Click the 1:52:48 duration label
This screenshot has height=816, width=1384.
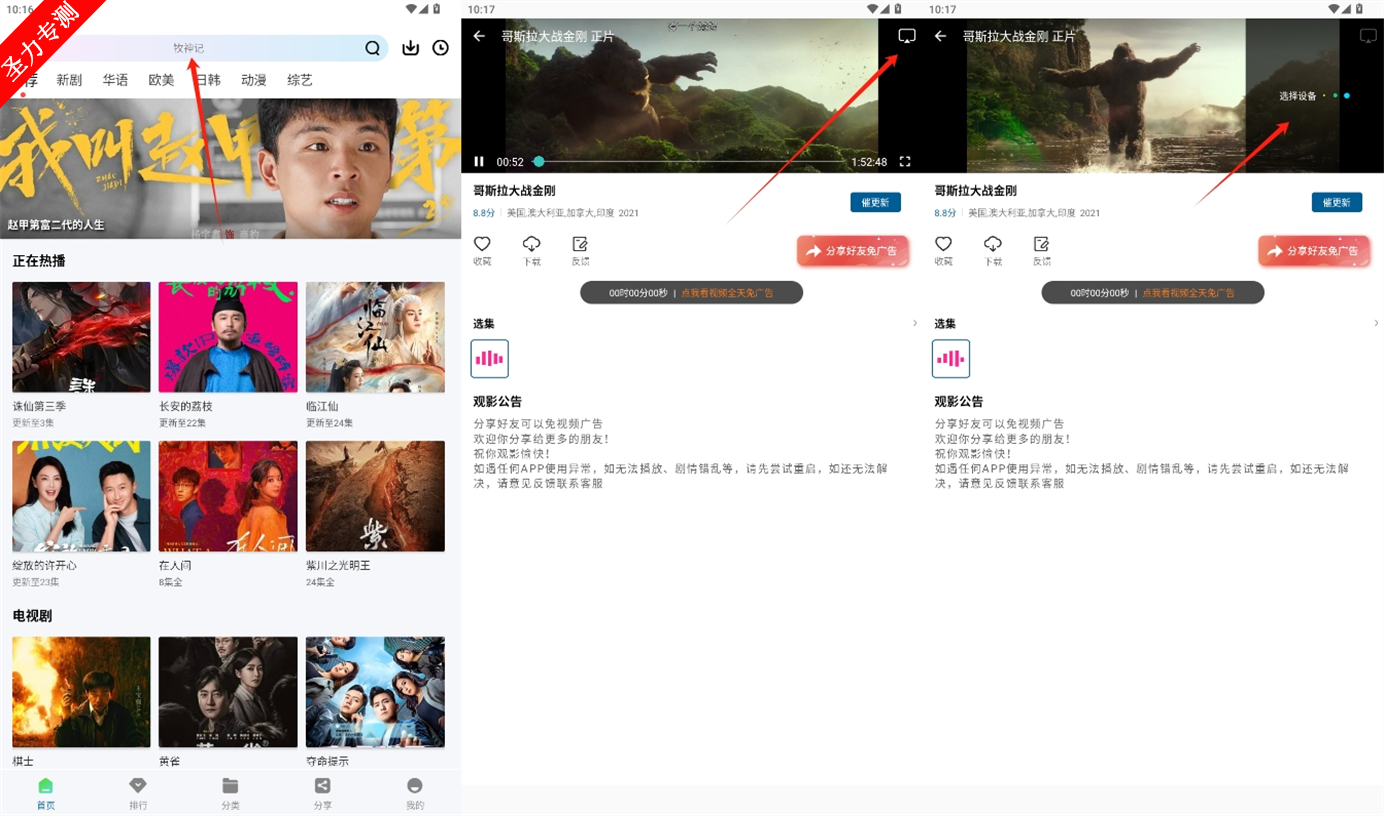pyautogui.click(x=869, y=161)
